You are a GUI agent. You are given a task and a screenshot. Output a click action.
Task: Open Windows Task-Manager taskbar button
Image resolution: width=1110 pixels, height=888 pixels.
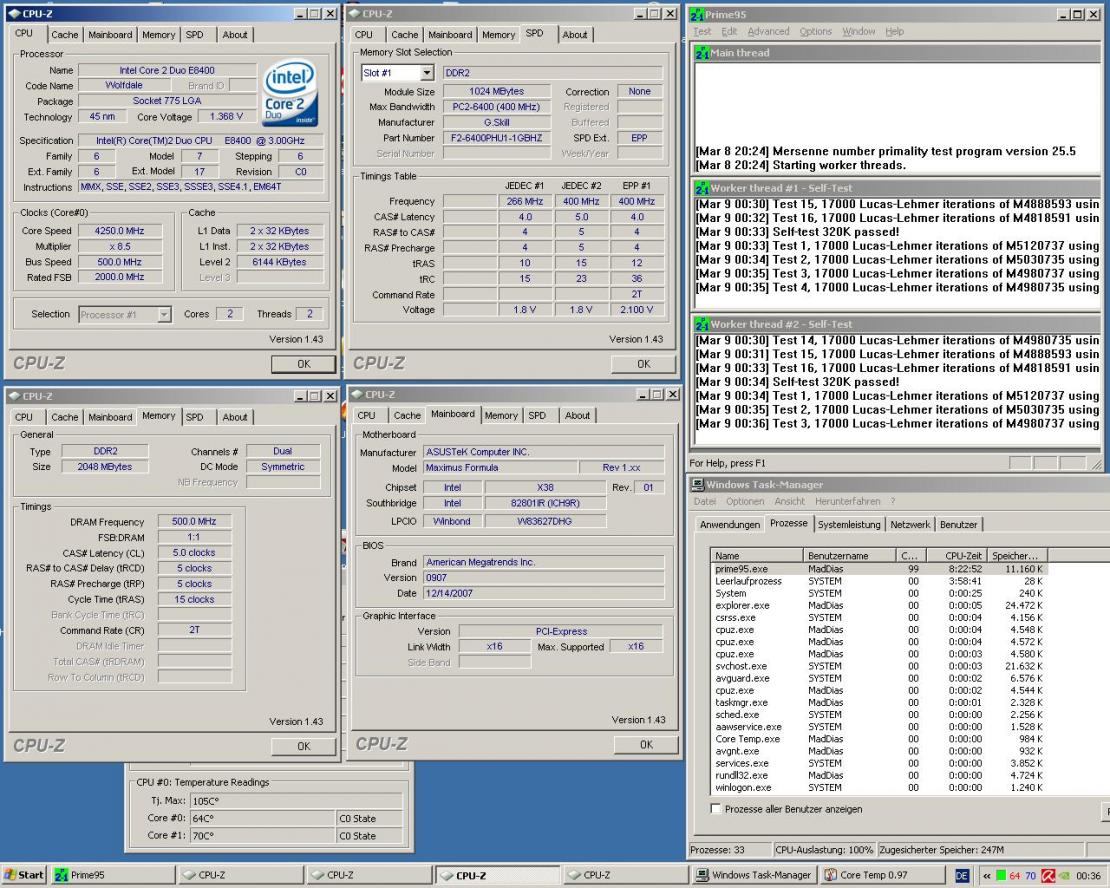point(754,875)
